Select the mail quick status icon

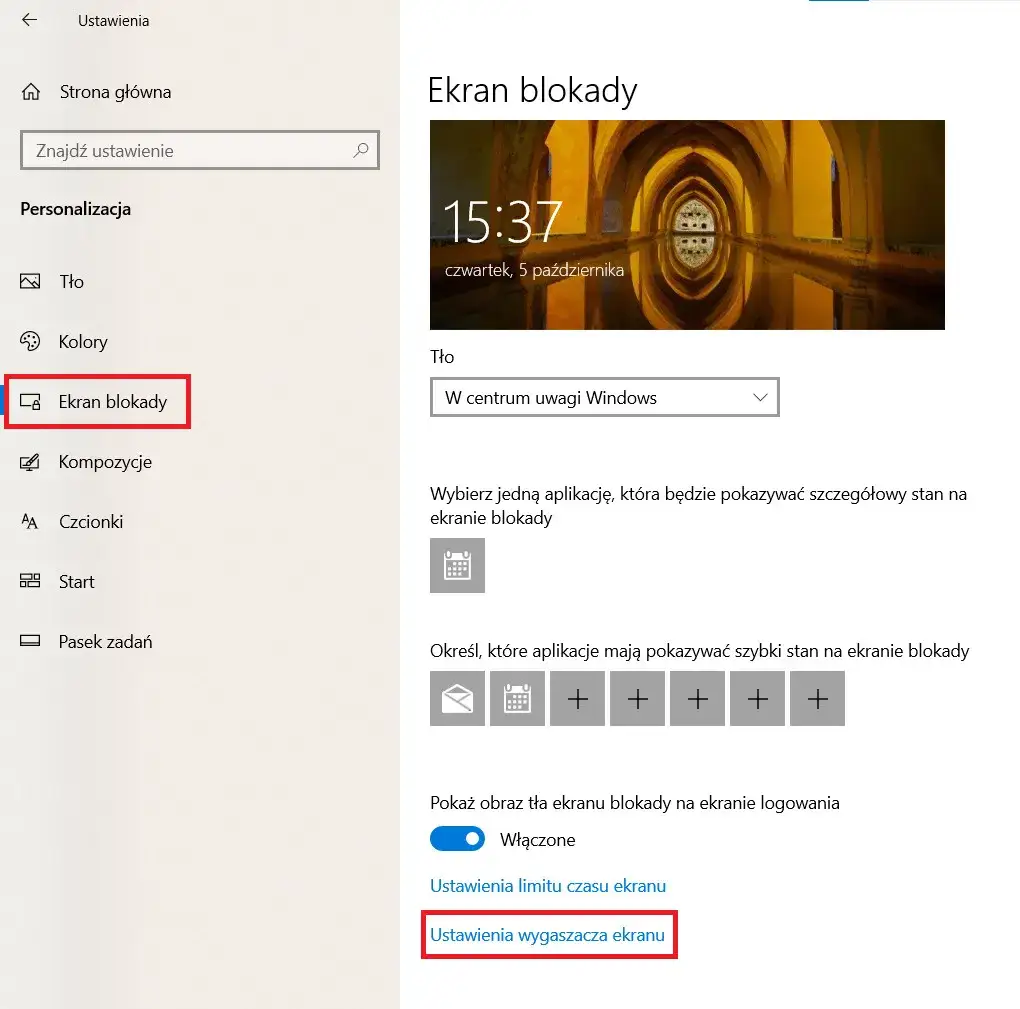click(x=457, y=698)
